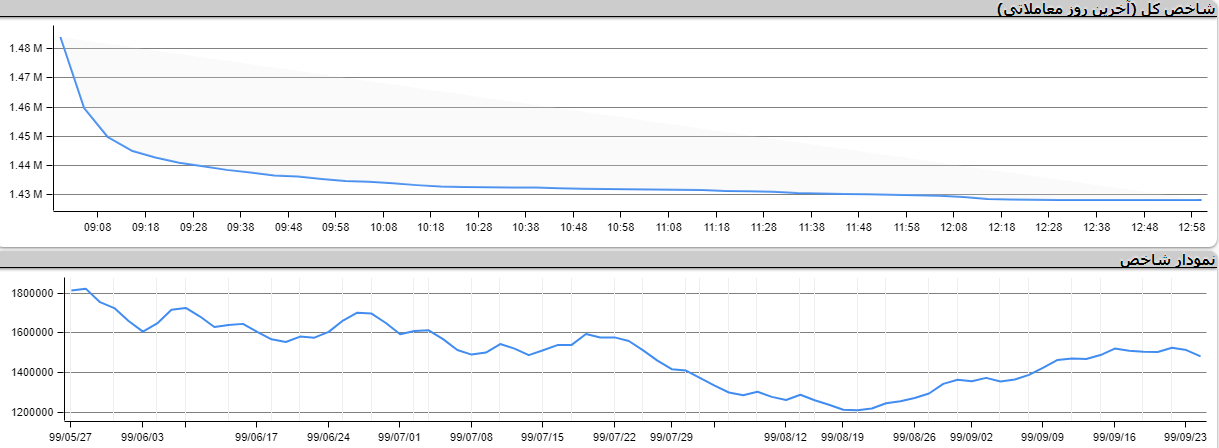This screenshot has height=448, width=1219.
Task: Click the last data point of the history line
Action: (1199, 356)
